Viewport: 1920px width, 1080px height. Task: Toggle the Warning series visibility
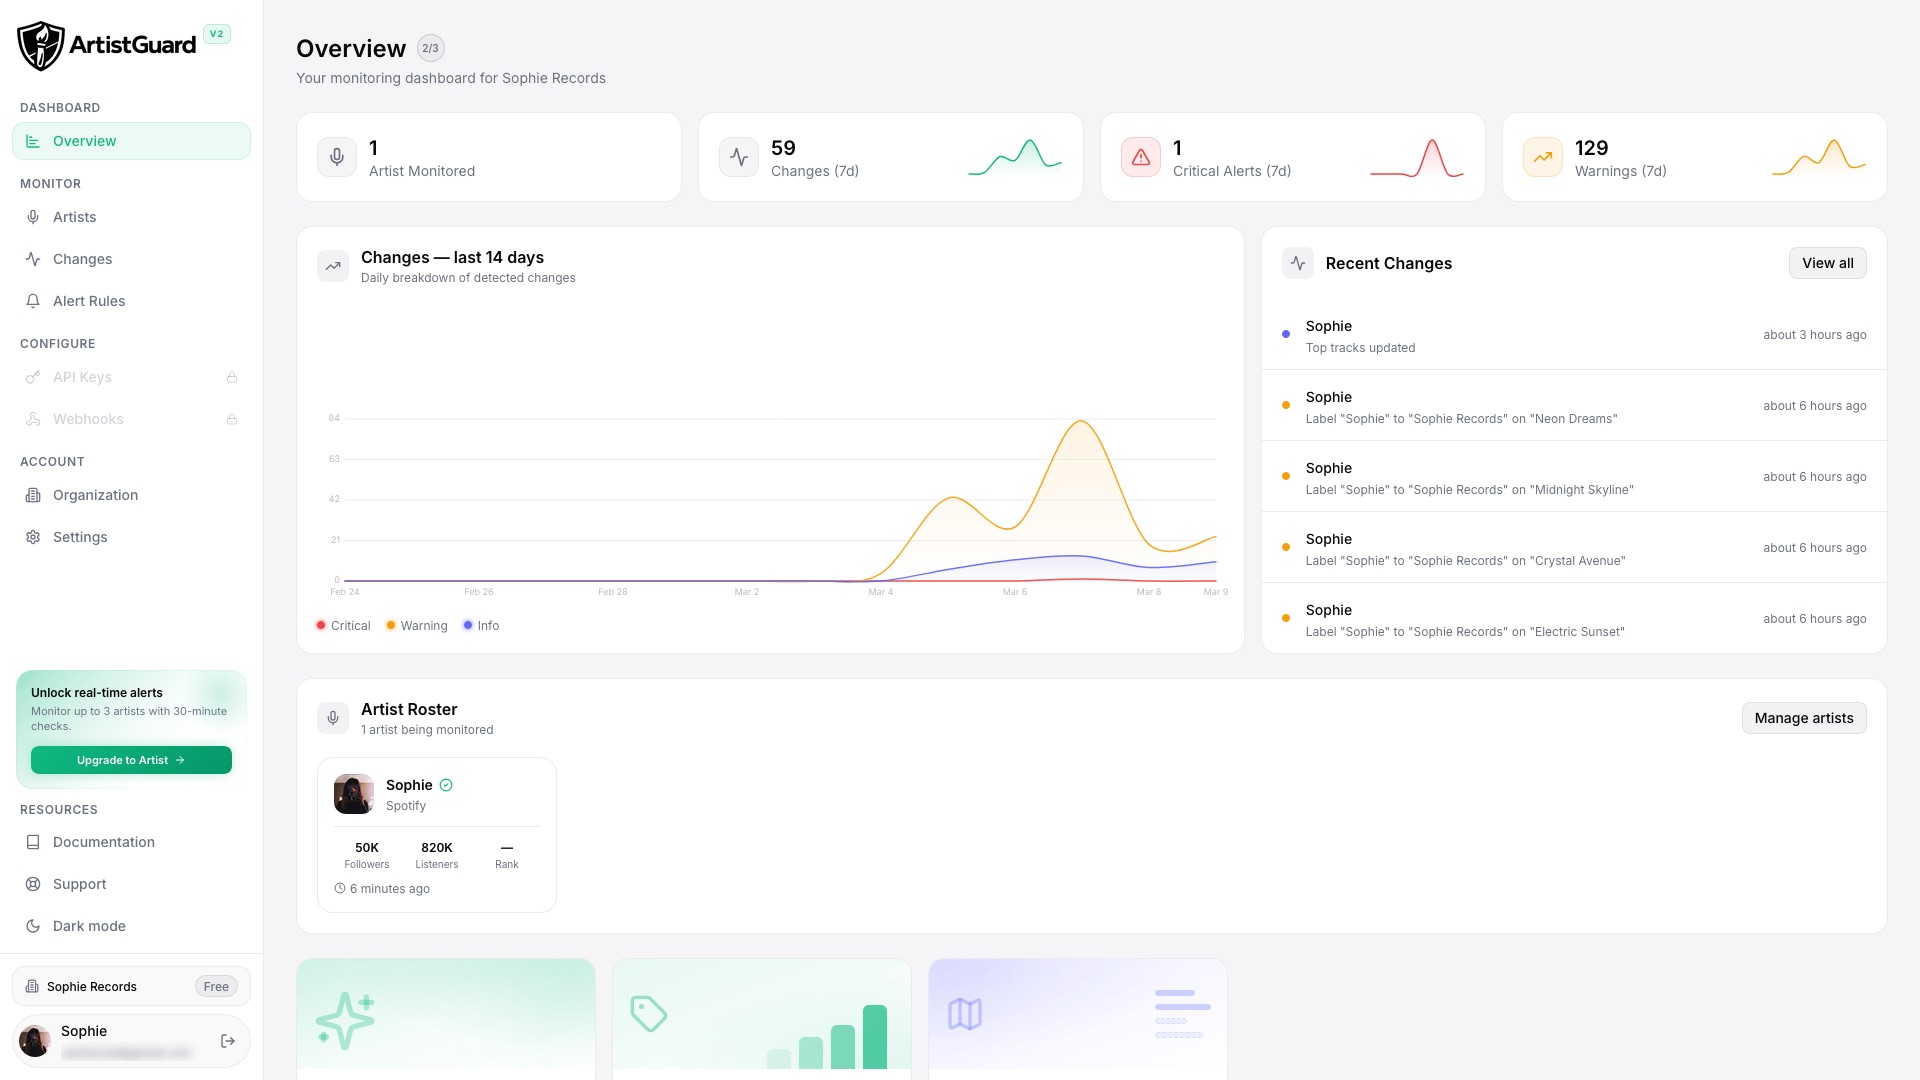(416, 625)
